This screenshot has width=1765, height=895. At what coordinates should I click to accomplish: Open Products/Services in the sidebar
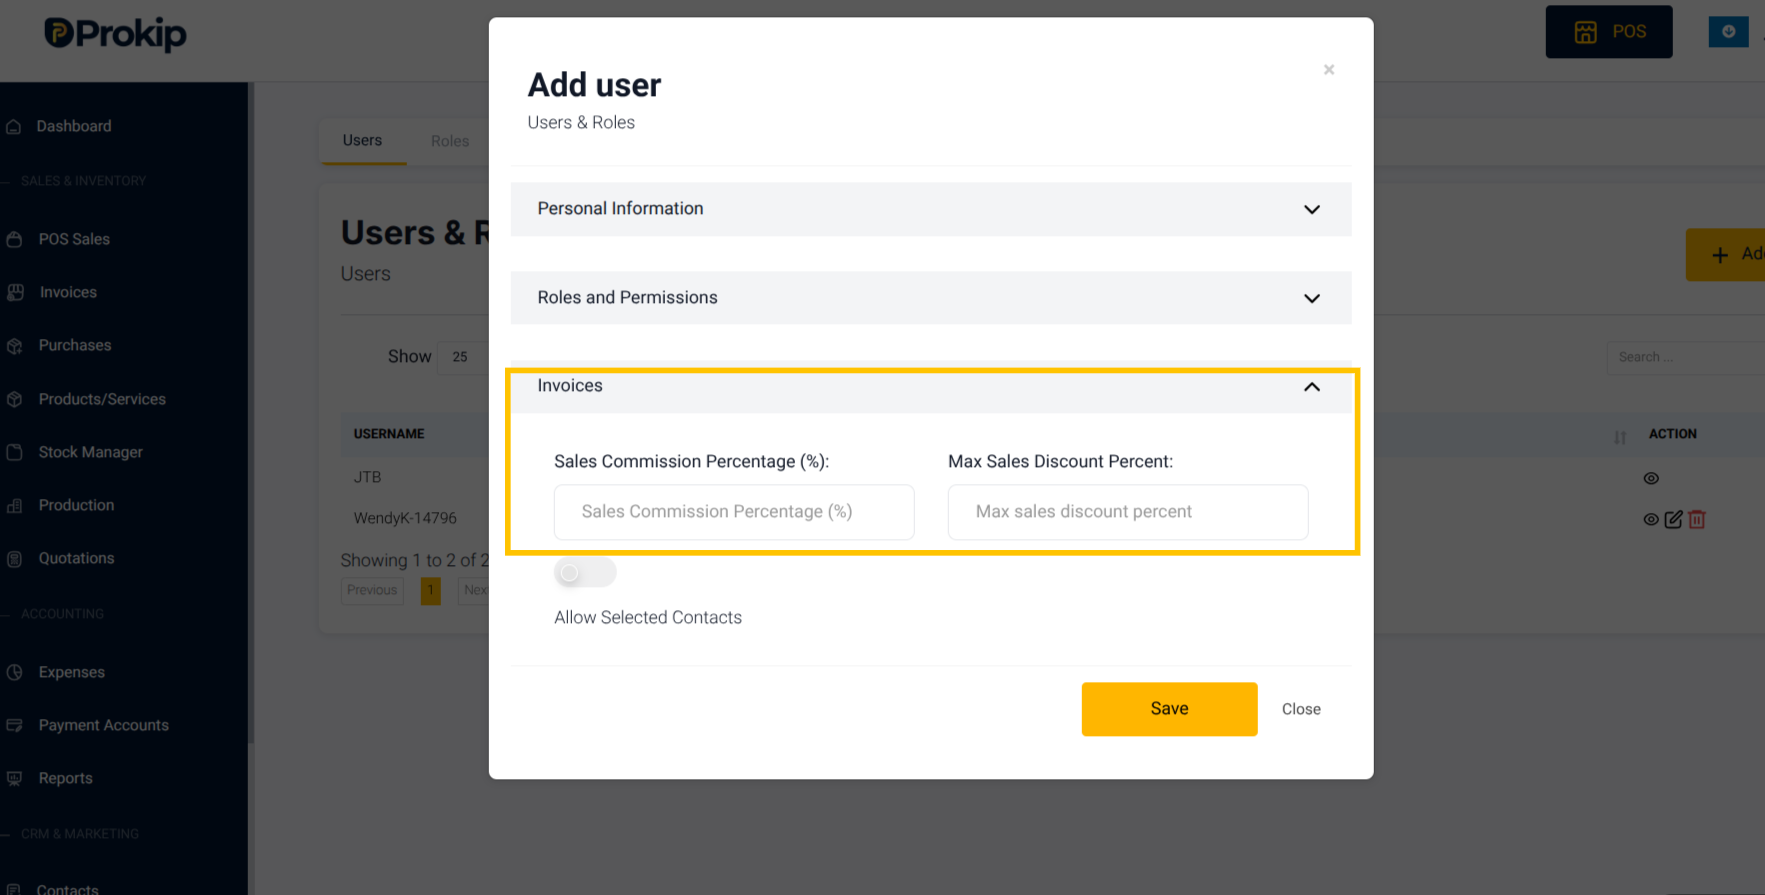click(102, 399)
